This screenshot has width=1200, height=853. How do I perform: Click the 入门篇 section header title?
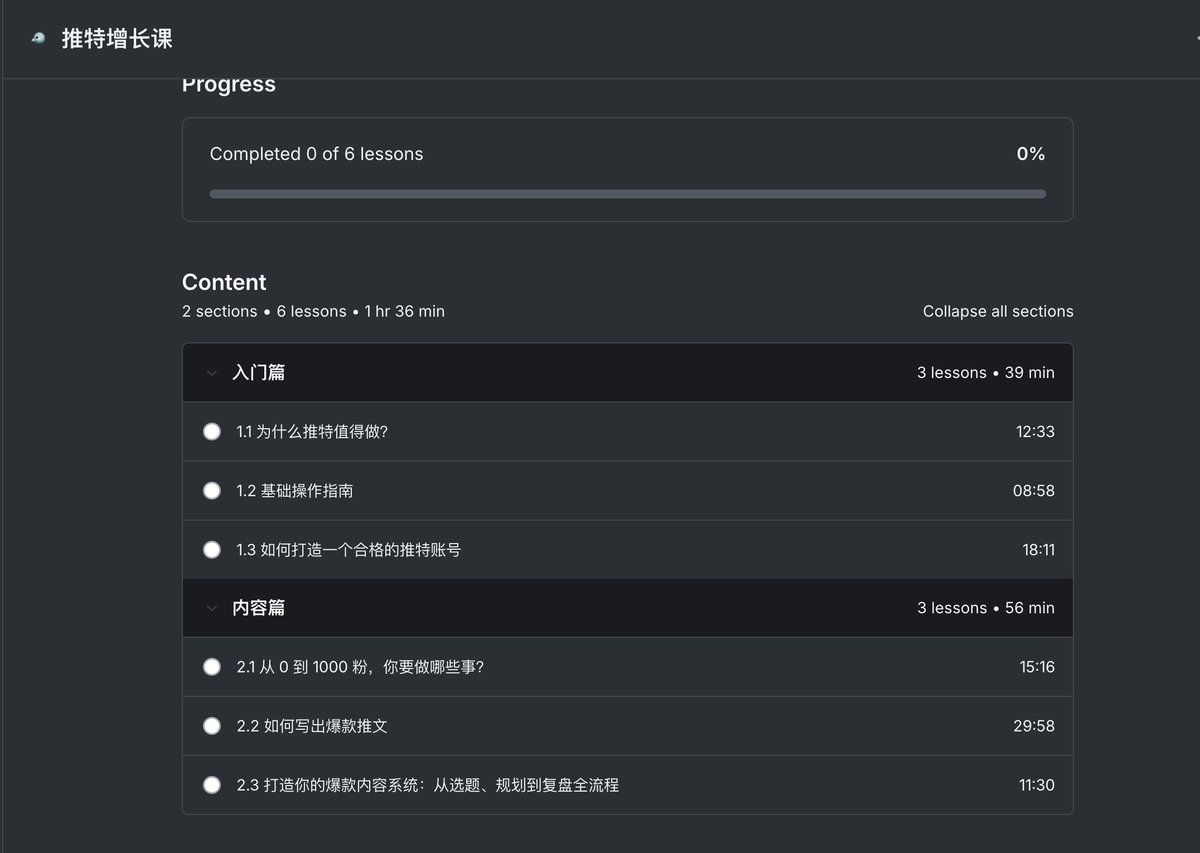(x=258, y=373)
